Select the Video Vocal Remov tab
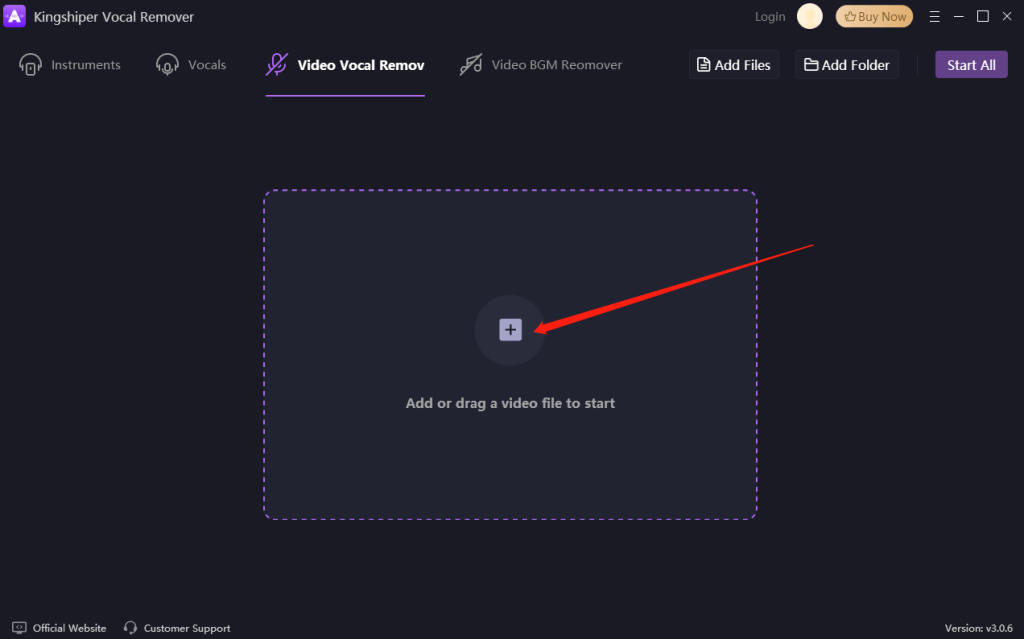Image resolution: width=1024 pixels, height=639 pixels. point(345,65)
